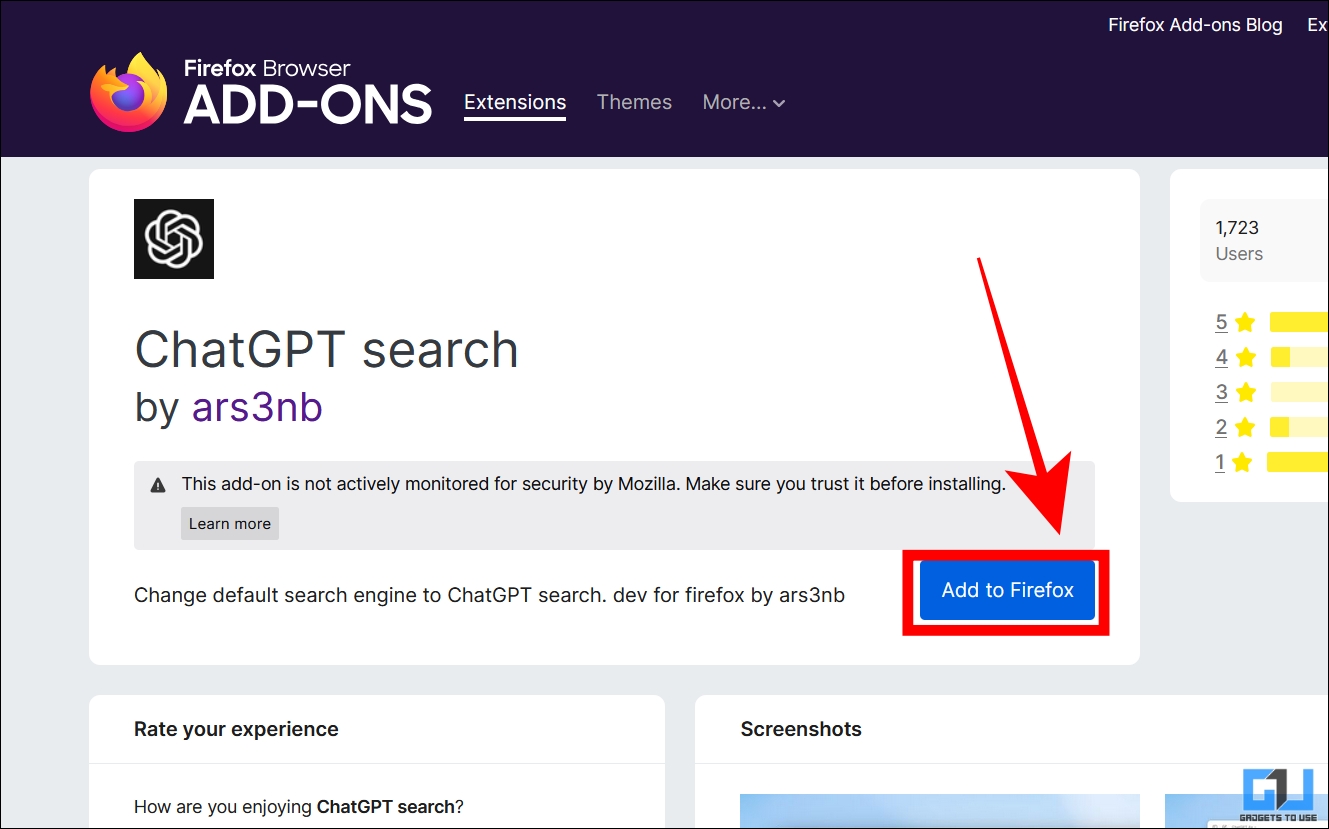Click the ChatGPT search add-on icon
Image resolution: width=1329 pixels, height=829 pixels.
pyautogui.click(x=174, y=239)
